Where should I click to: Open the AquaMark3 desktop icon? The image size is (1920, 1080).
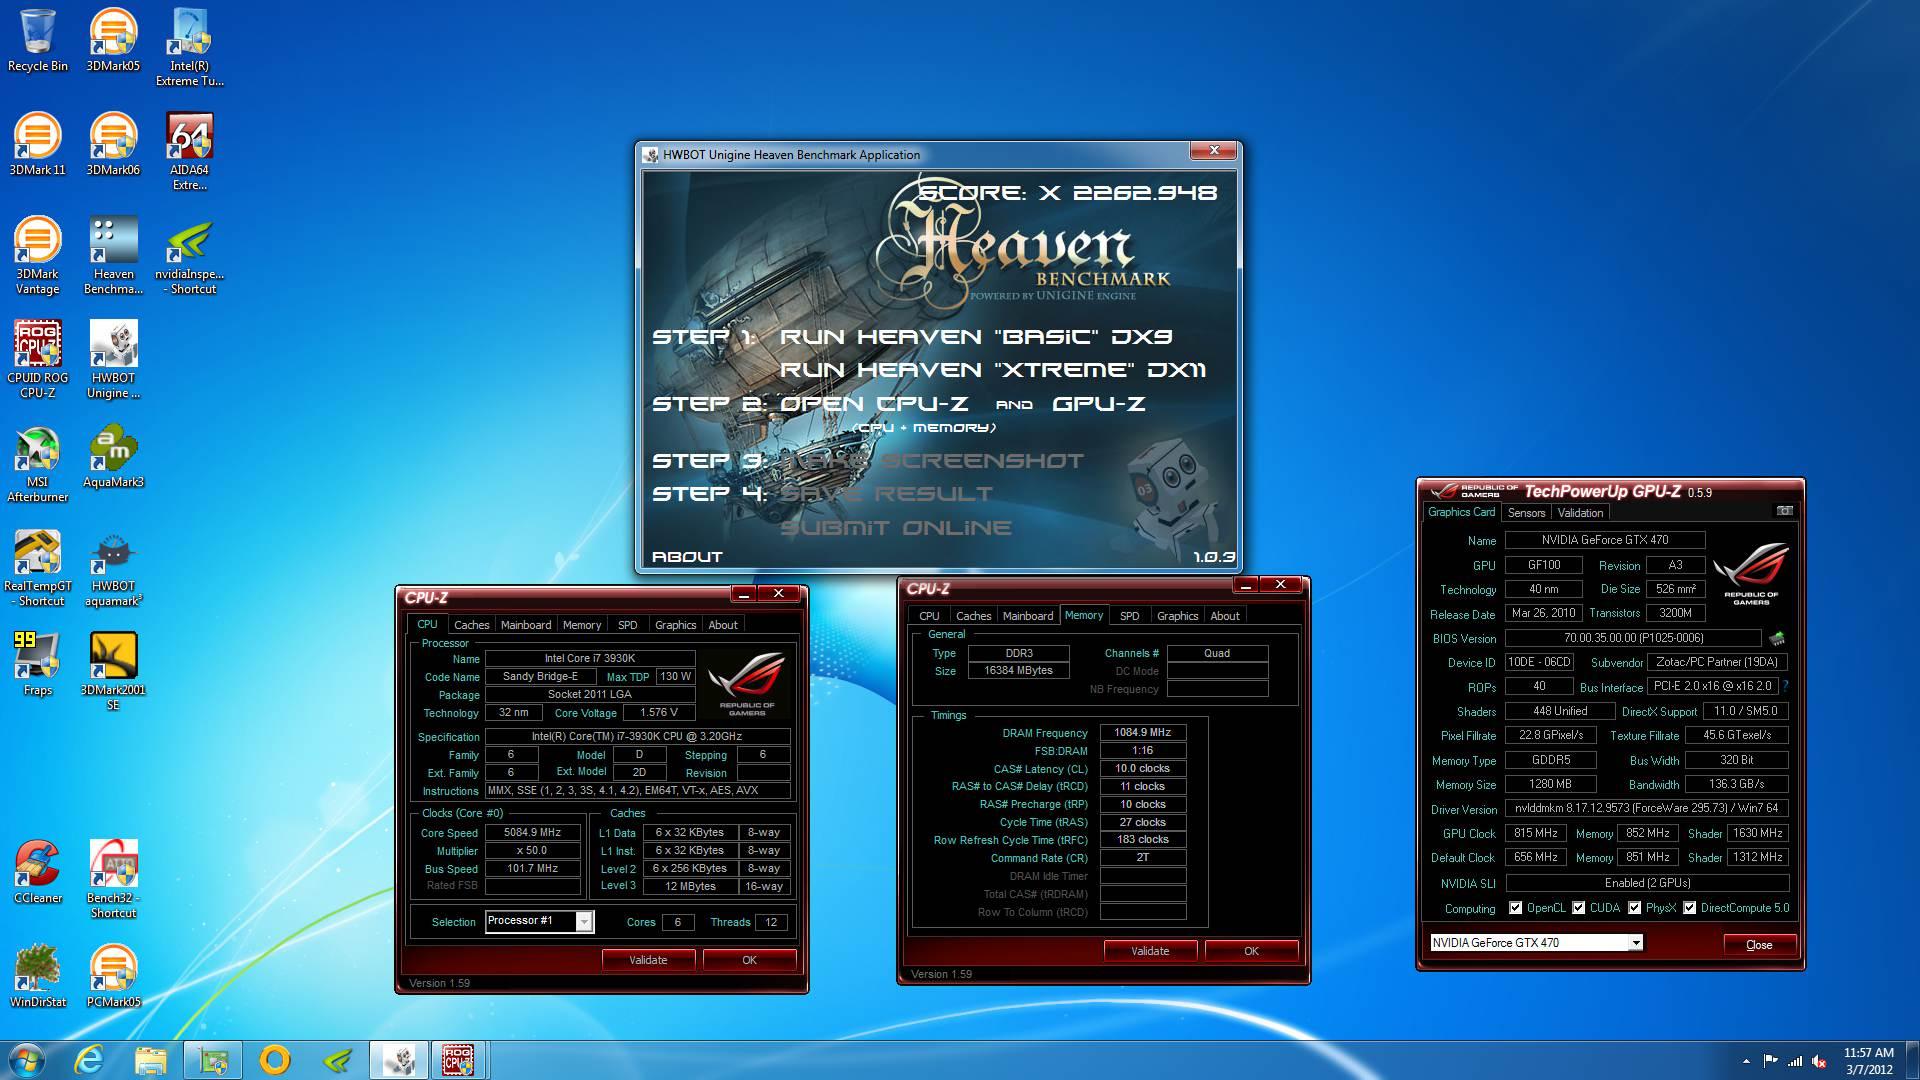pyautogui.click(x=113, y=456)
